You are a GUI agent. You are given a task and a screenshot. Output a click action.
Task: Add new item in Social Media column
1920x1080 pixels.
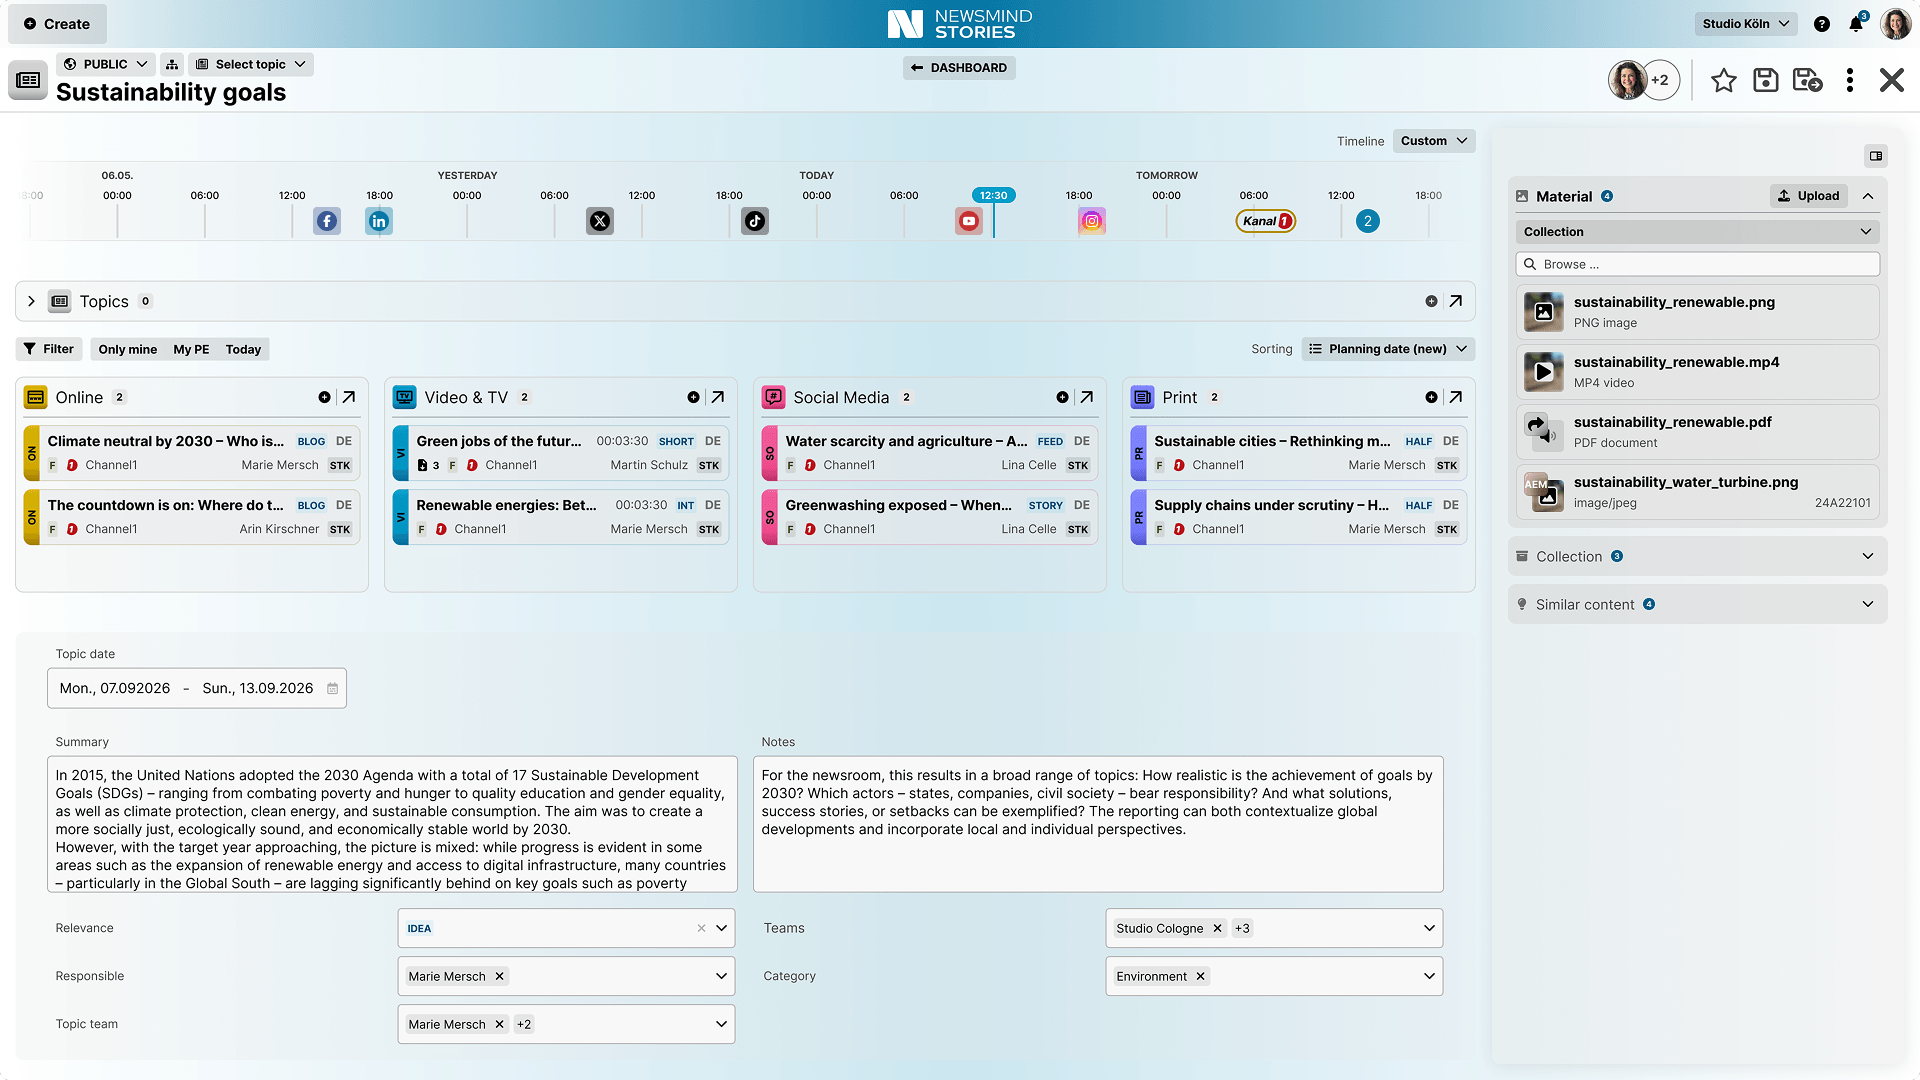(x=1062, y=397)
